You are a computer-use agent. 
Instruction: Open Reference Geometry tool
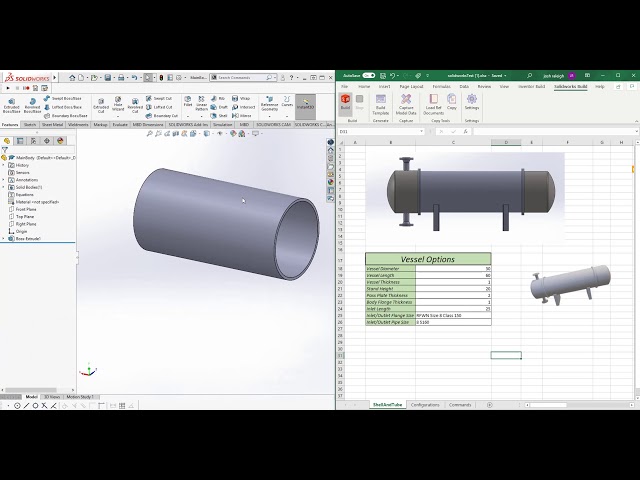click(269, 104)
